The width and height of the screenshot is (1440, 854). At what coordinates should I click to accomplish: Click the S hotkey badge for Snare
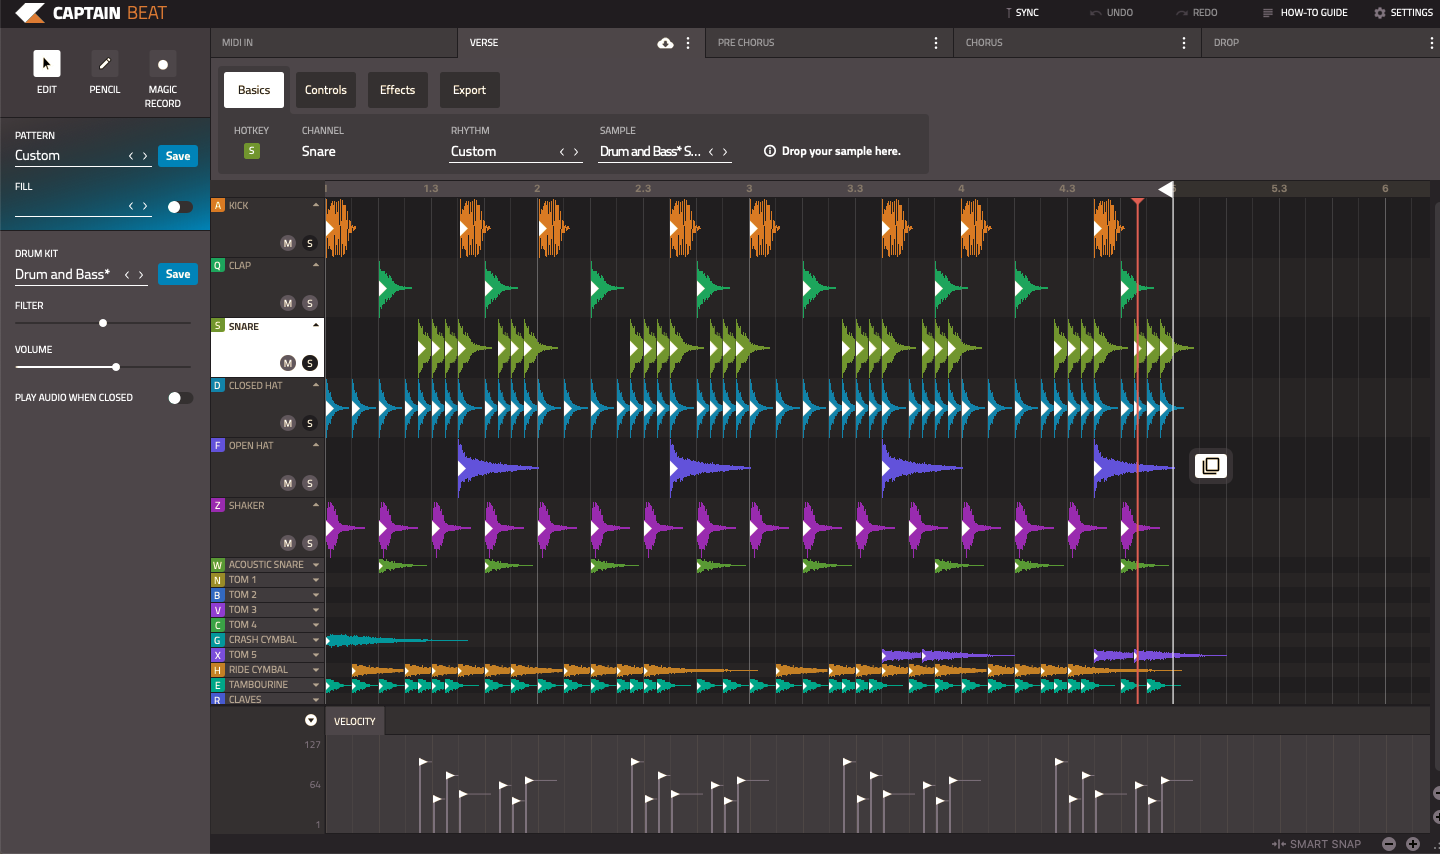[252, 151]
